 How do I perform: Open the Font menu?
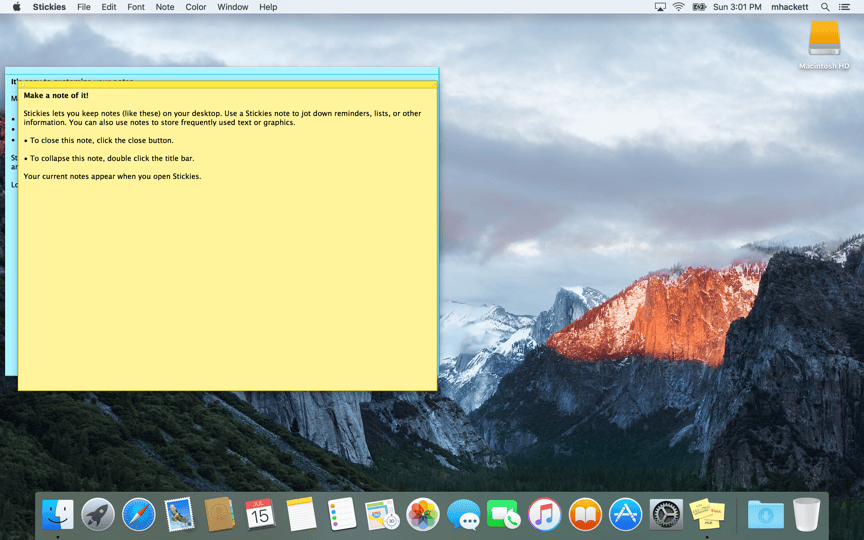(x=136, y=7)
